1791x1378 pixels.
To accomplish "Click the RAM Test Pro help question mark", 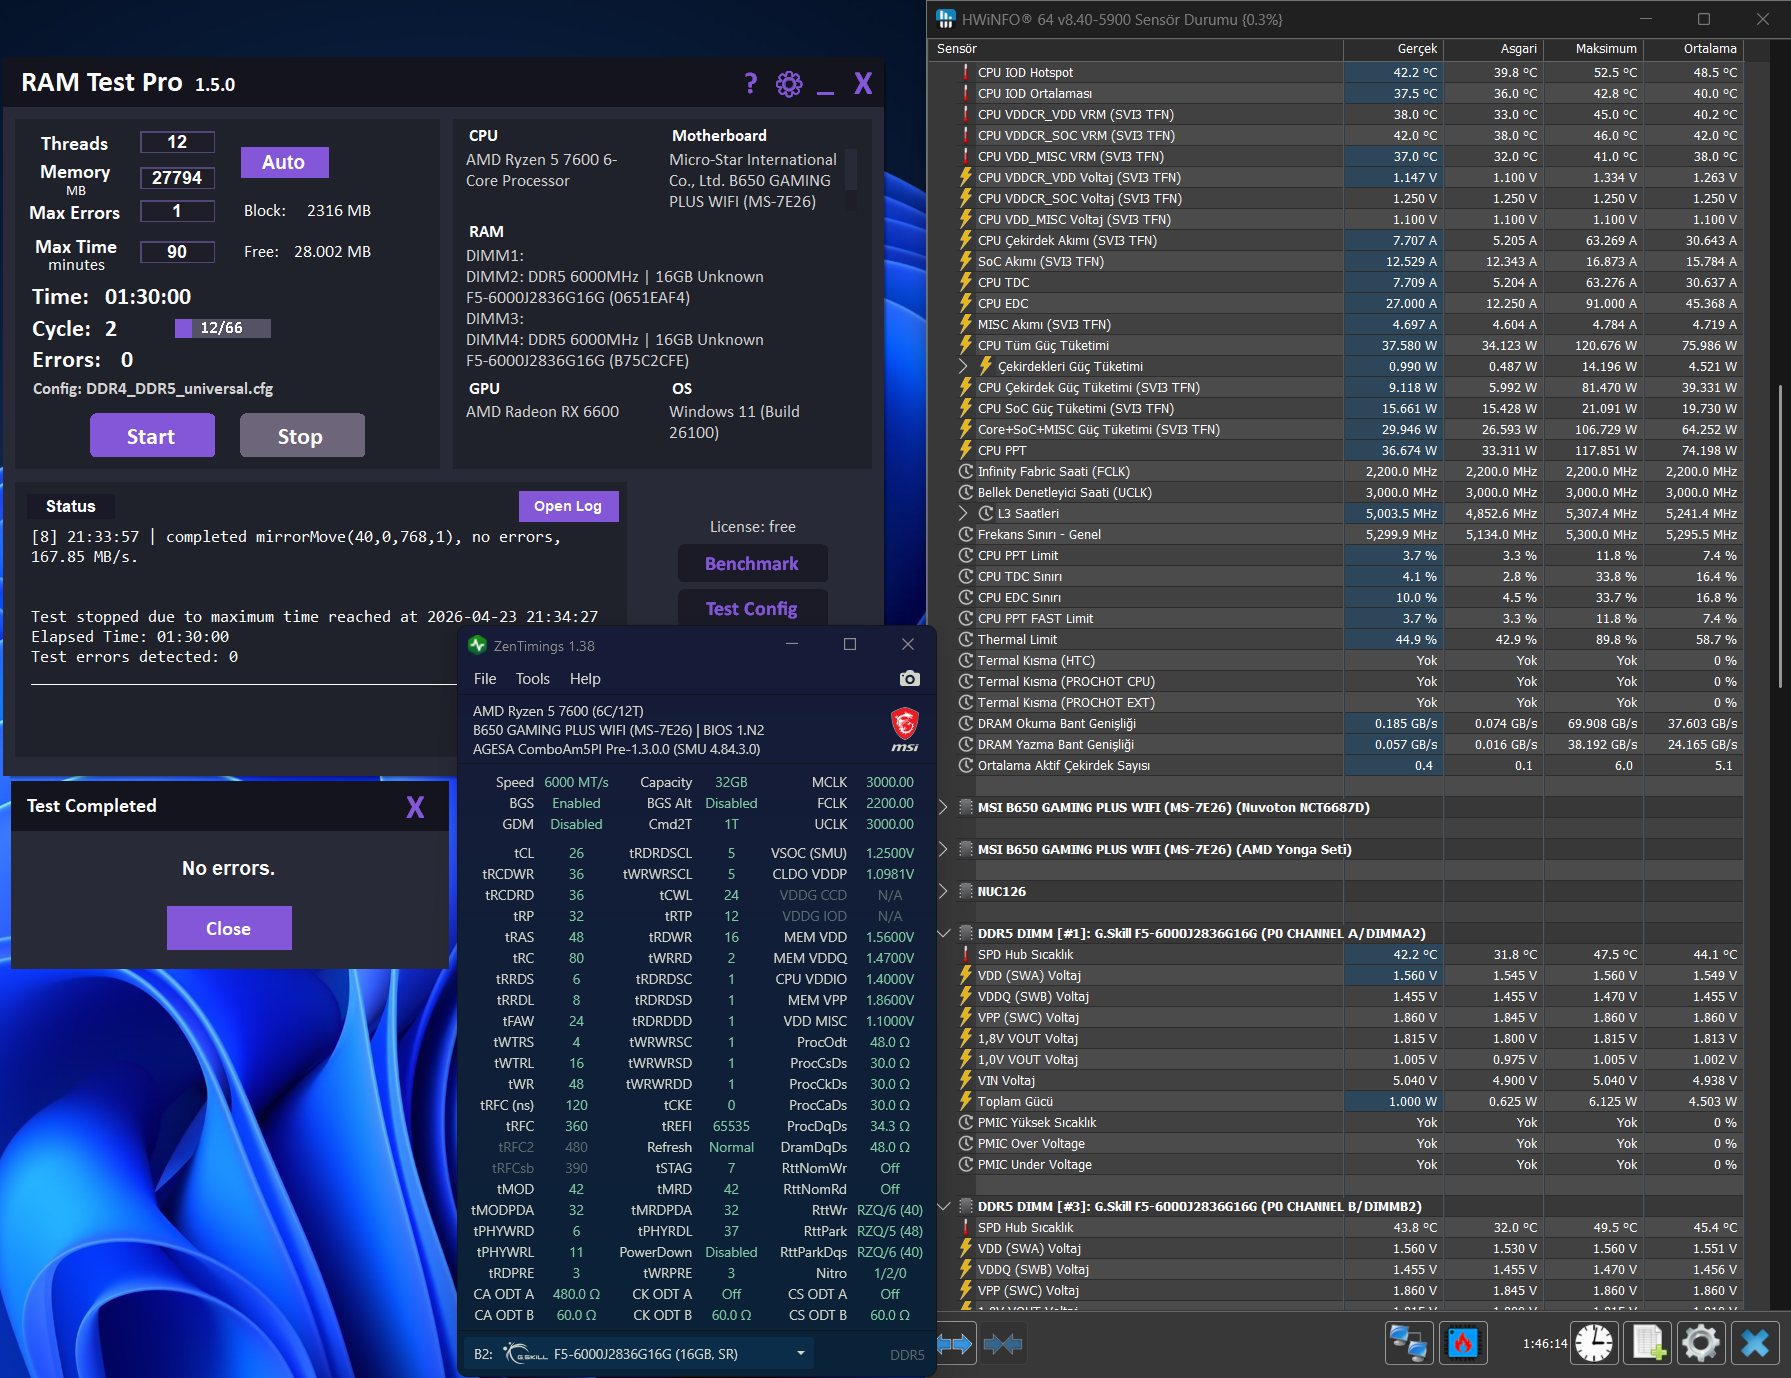I will [751, 84].
